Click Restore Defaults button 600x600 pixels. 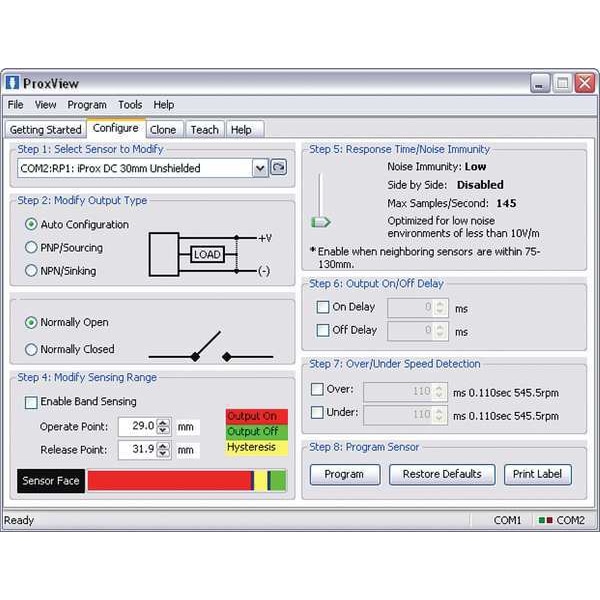pos(441,474)
